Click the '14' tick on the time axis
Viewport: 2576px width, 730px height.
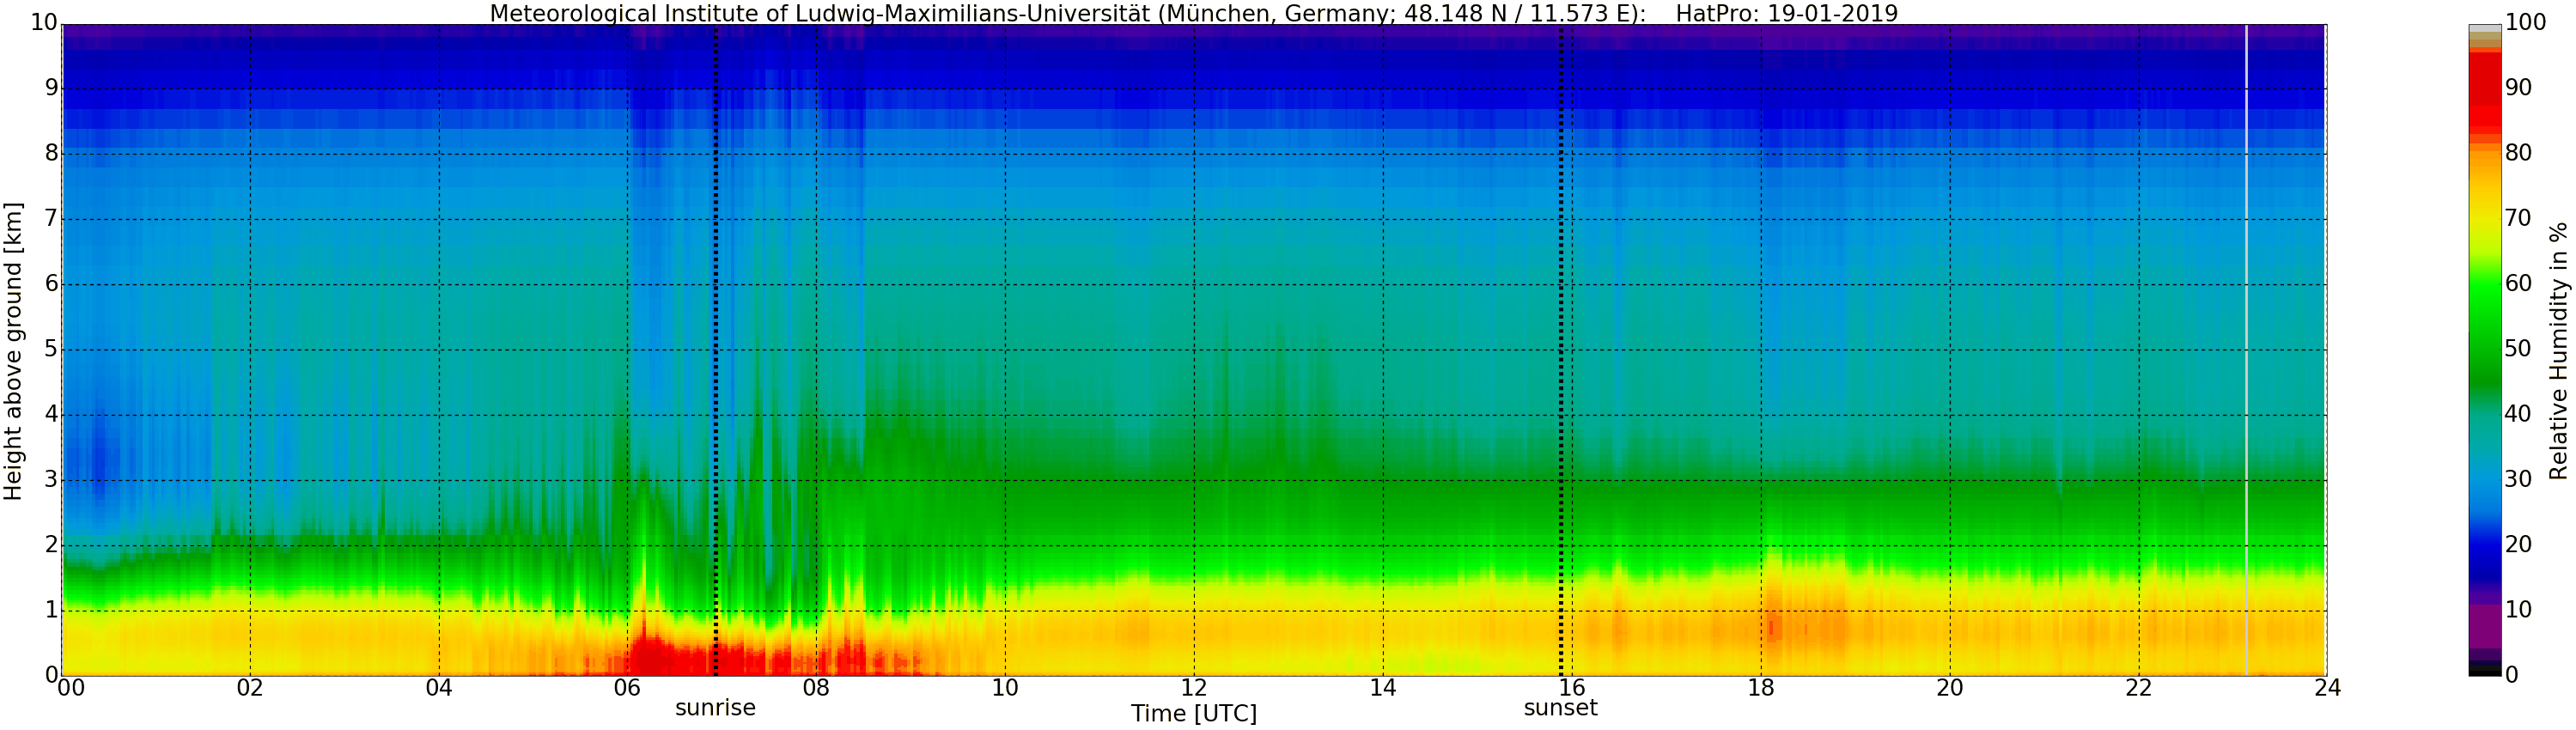pos(1383,688)
